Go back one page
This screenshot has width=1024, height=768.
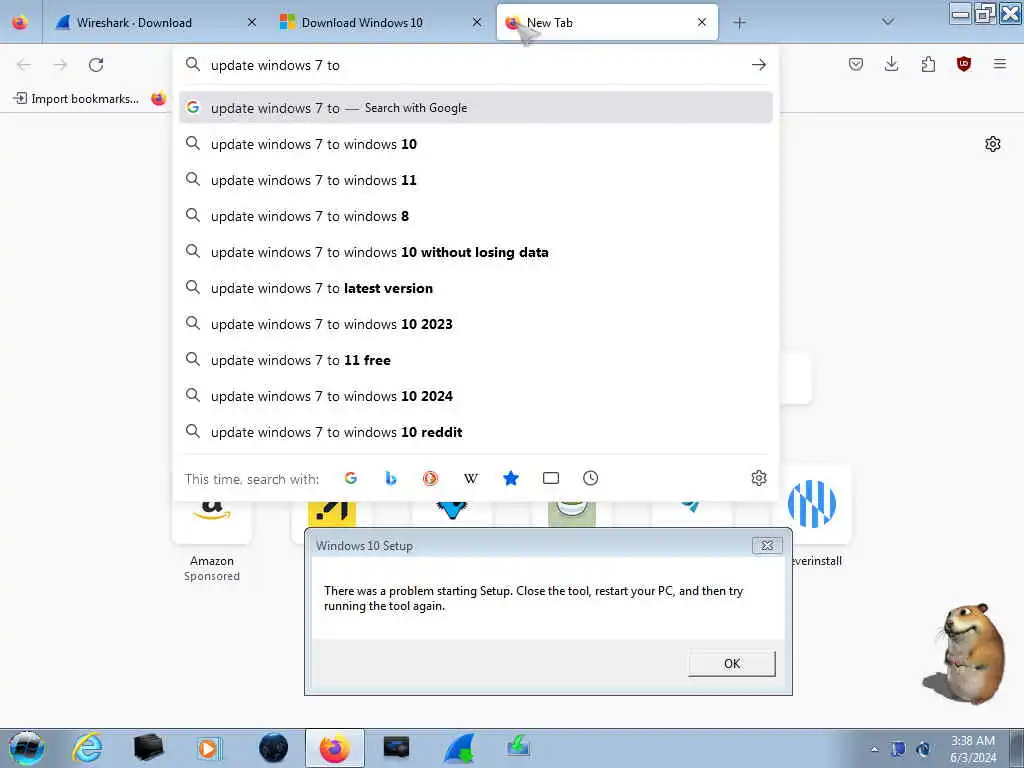tap(24, 65)
